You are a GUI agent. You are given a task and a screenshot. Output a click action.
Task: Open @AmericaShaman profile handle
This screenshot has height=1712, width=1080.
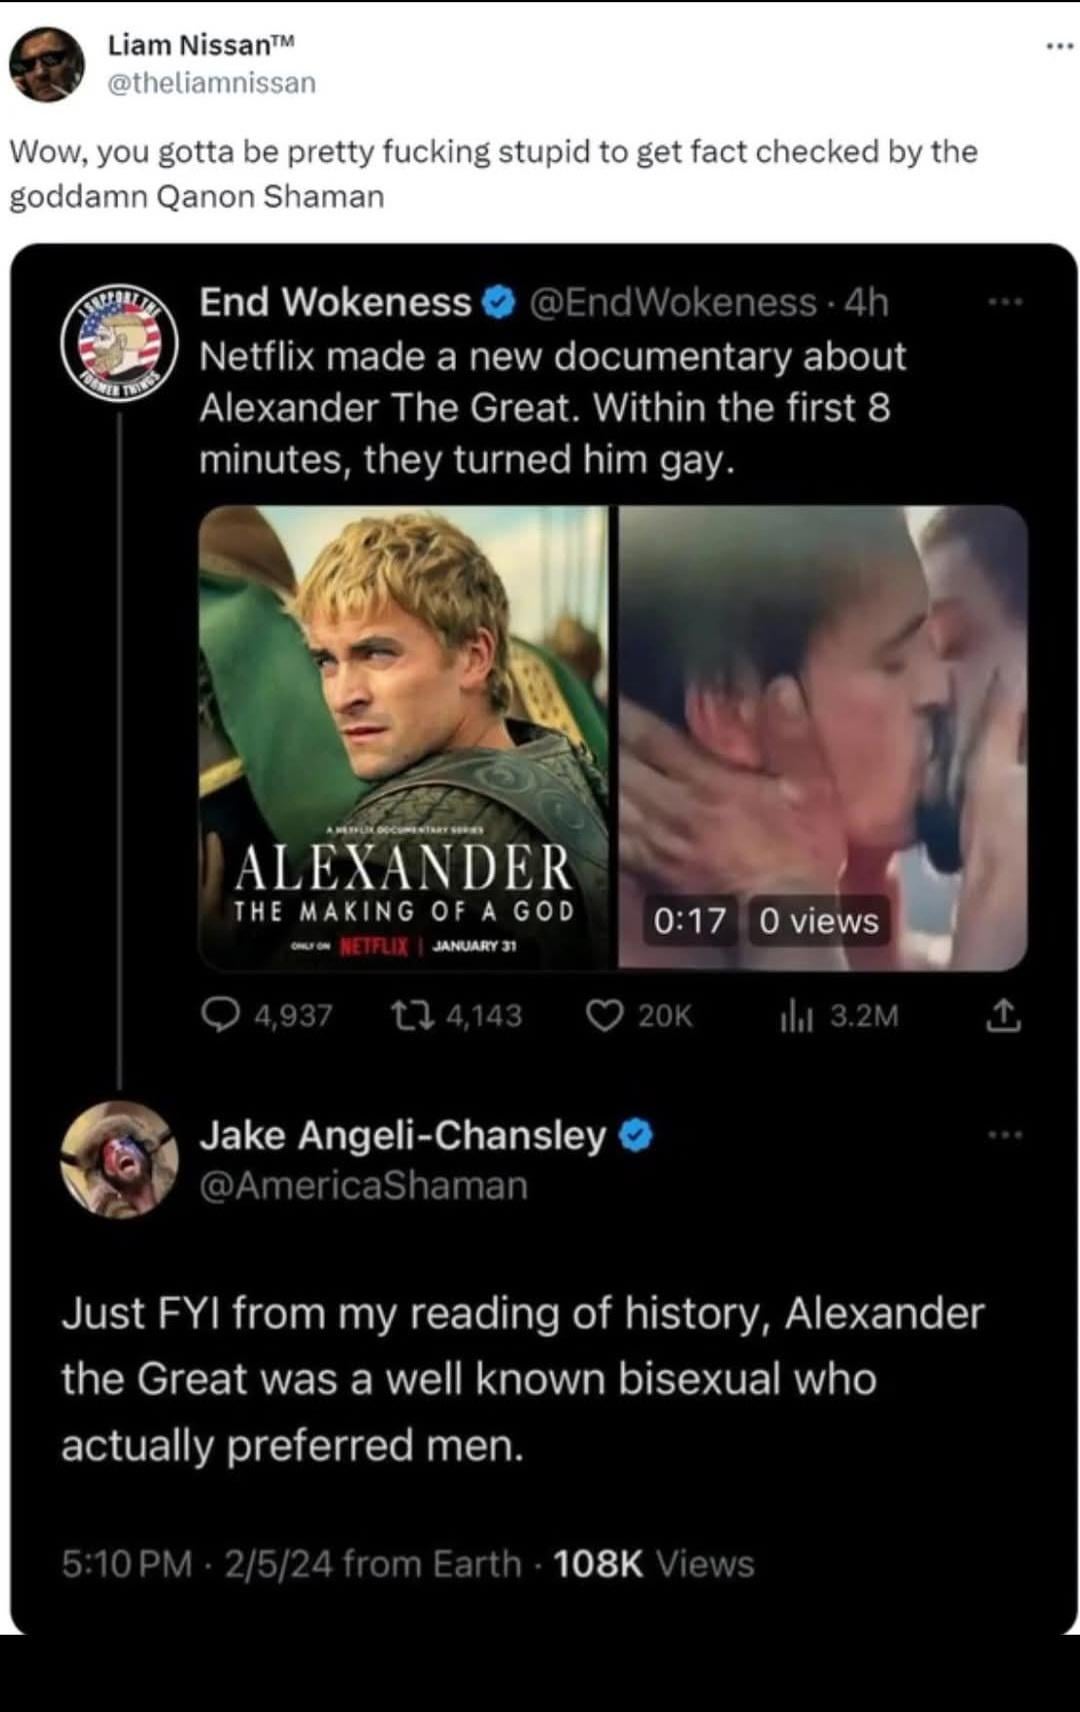point(364,1185)
